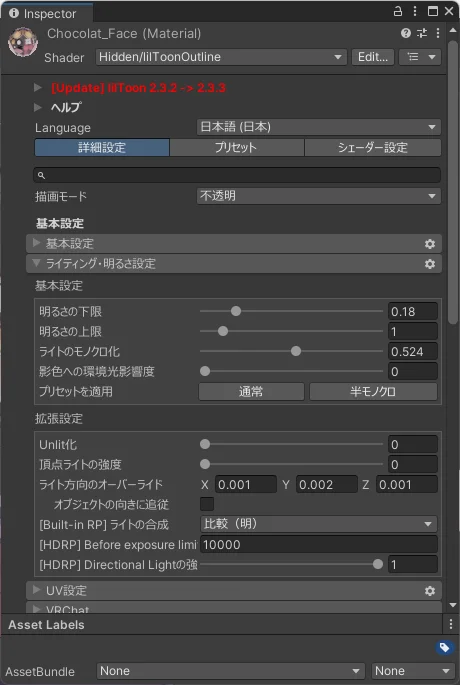Click the 頂点ライトの強度 slider handle
The image size is (460, 685).
(205, 464)
